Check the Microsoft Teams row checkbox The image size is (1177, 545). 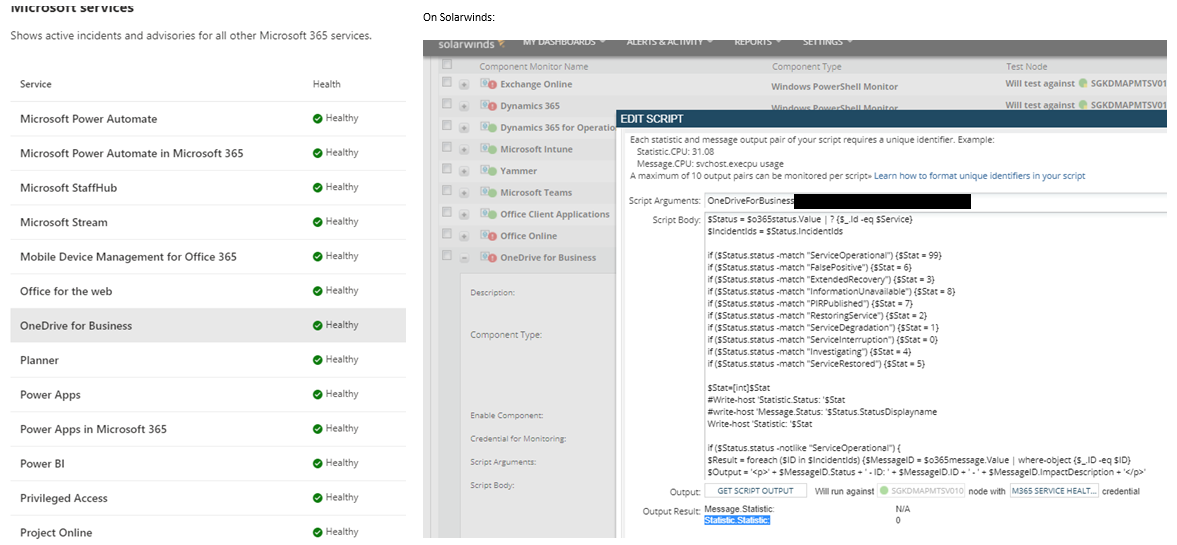(x=447, y=191)
